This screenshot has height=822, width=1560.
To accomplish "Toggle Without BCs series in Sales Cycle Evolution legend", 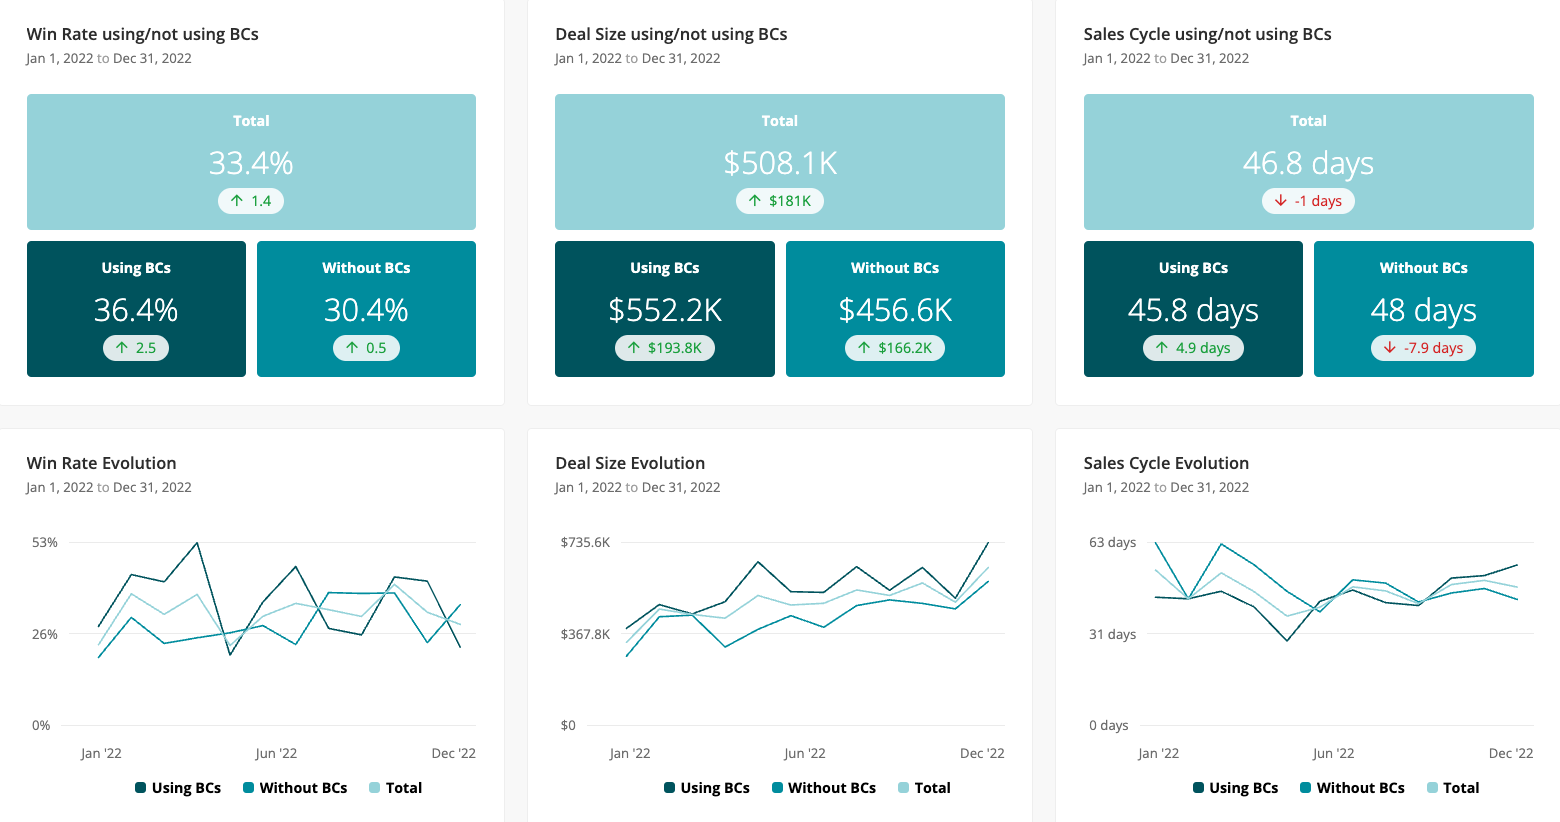I will [x=1353, y=788].
